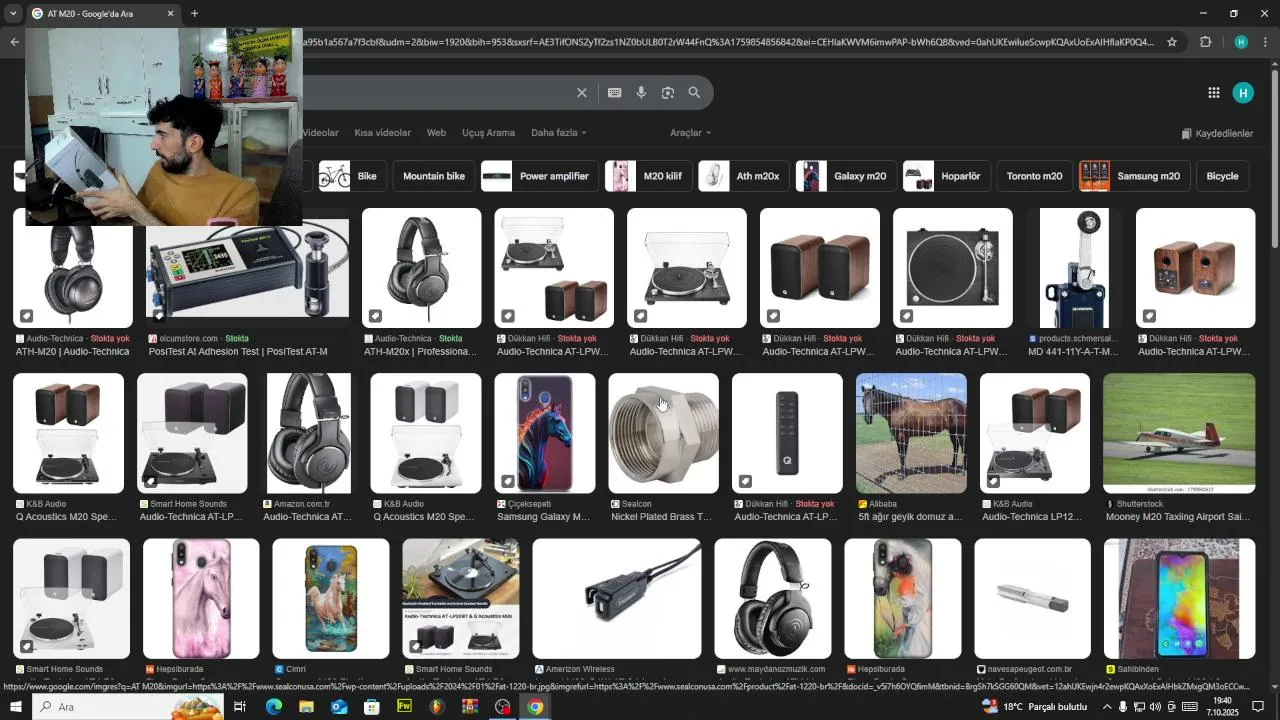The image size is (1280, 720).
Task: Show hidden system tray icons
Action: [x=1106, y=707]
